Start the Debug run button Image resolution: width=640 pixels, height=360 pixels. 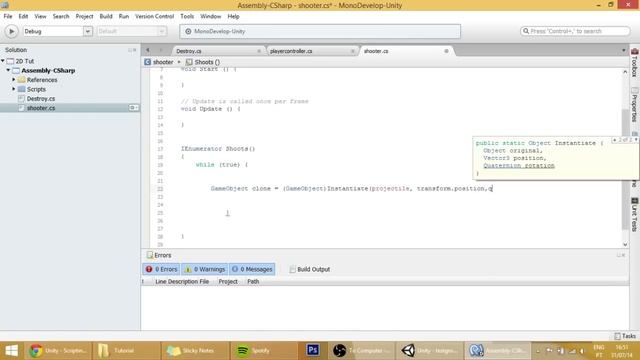click(11, 31)
